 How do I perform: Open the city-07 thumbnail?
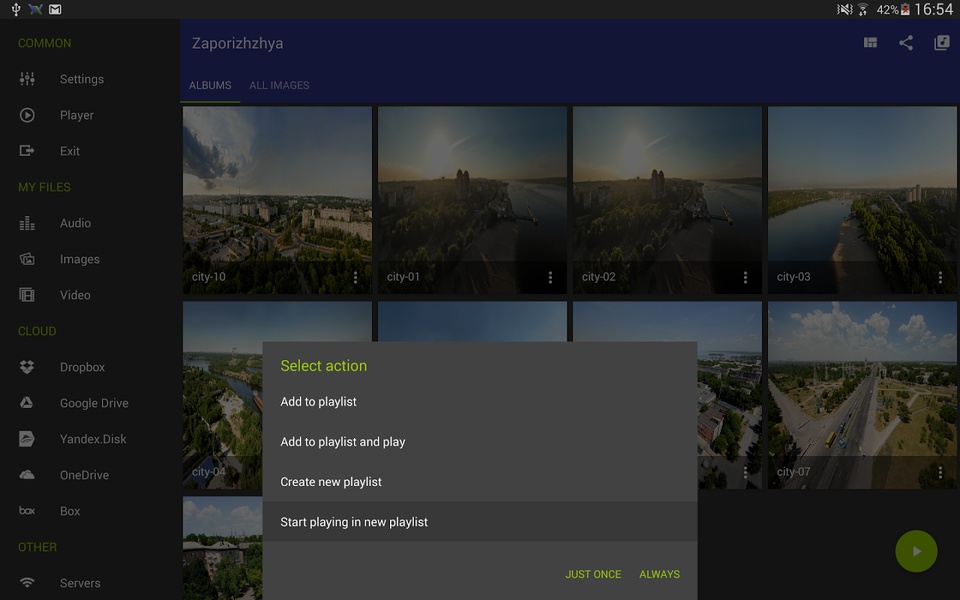click(862, 395)
